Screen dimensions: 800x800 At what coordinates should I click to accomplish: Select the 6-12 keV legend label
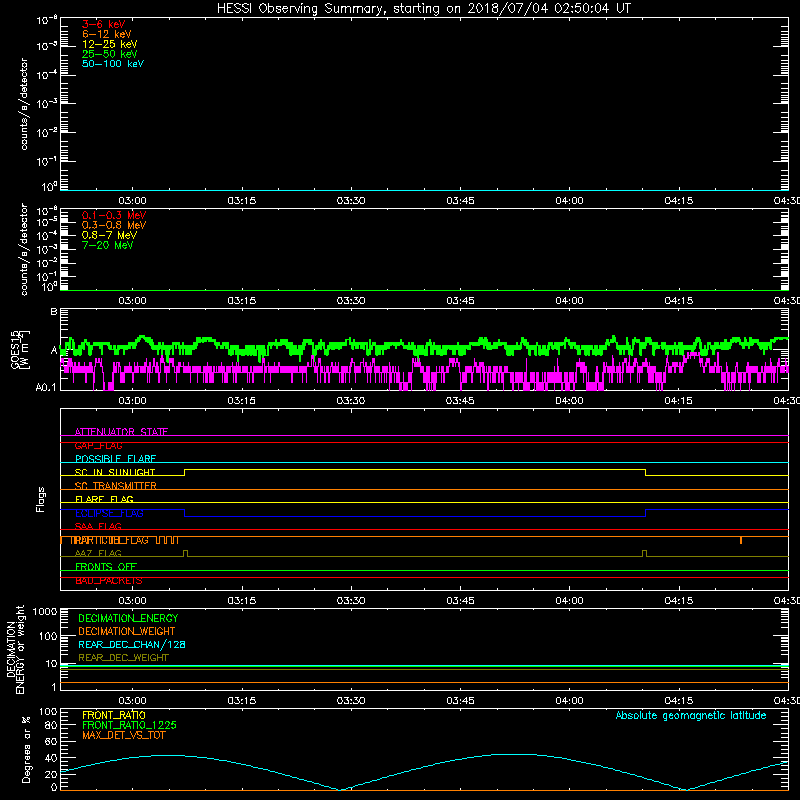pos(107,34)
